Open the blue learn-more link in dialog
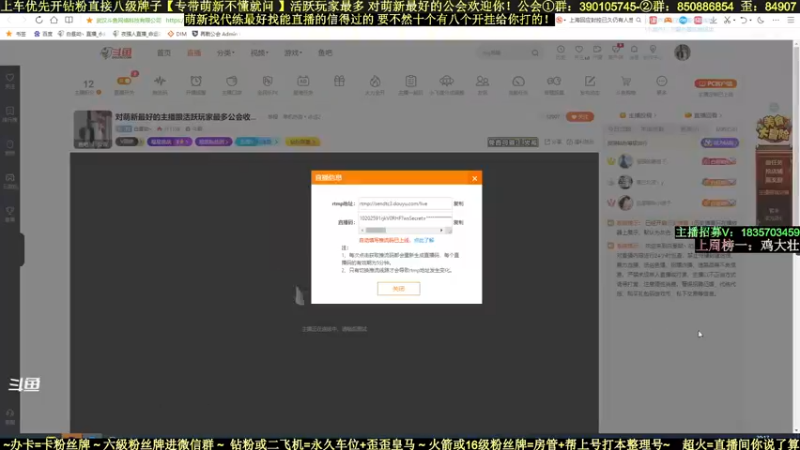 (x=423, y=240)
